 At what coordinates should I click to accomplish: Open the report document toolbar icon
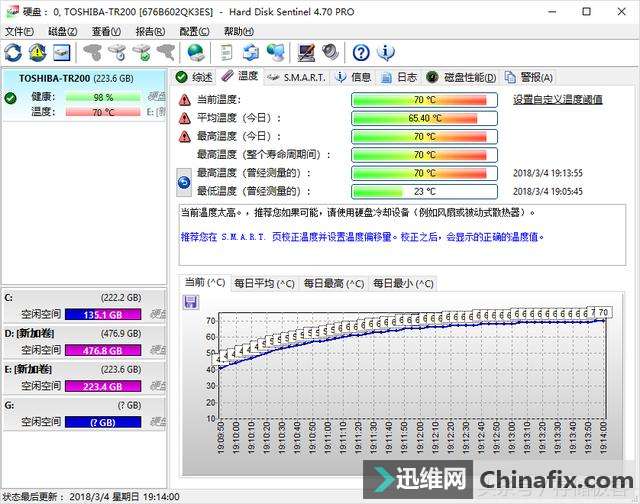tap(226, 53)
